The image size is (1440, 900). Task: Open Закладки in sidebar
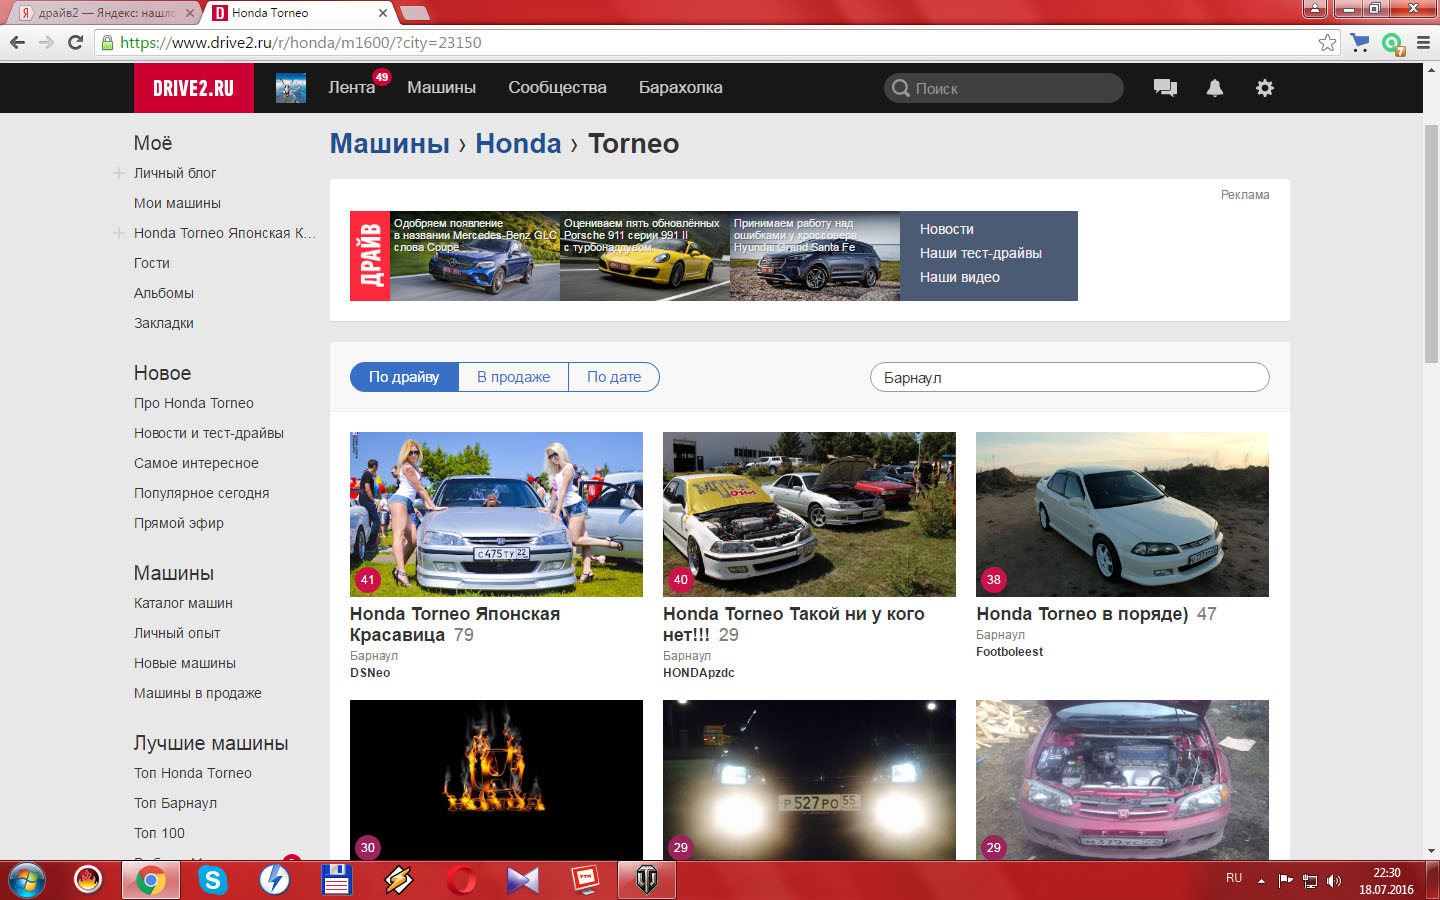164,323
